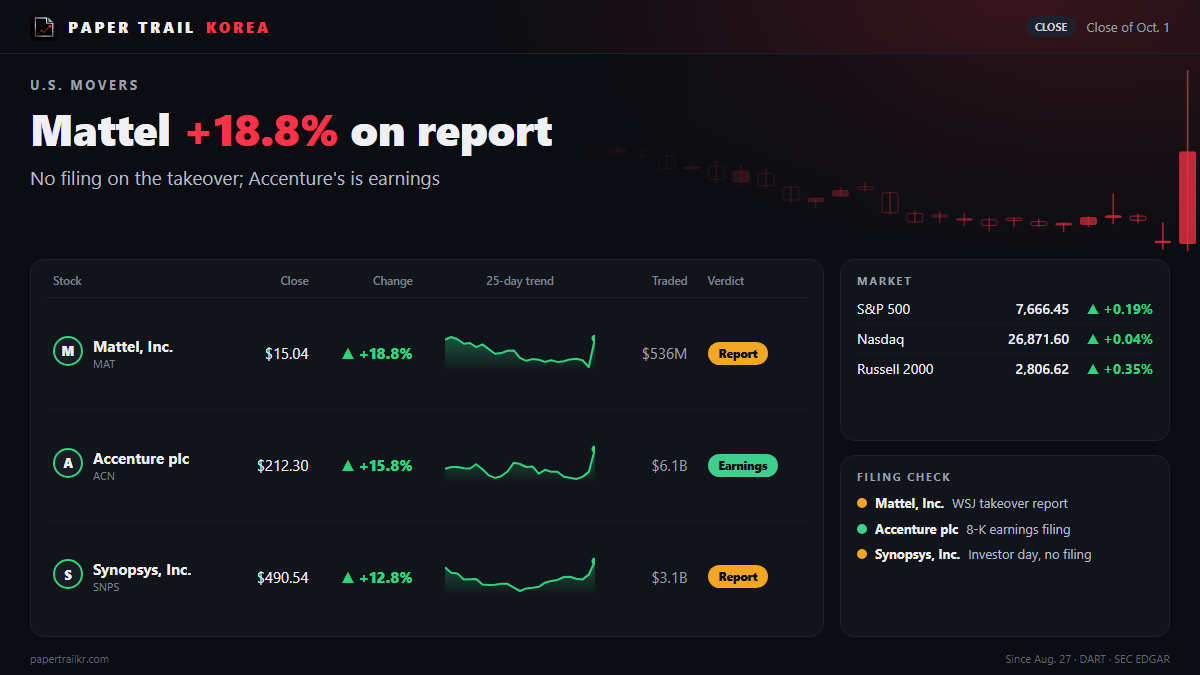Click the Stock column header

coord(67,281)
